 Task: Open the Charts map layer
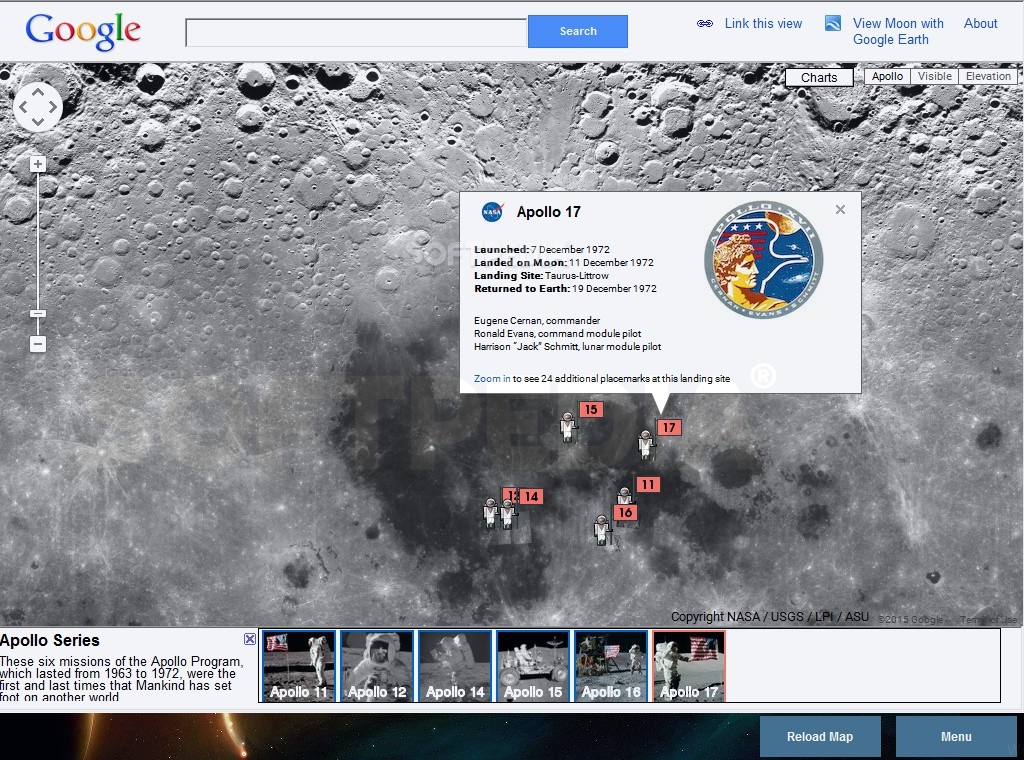click(x=819, y=78)
